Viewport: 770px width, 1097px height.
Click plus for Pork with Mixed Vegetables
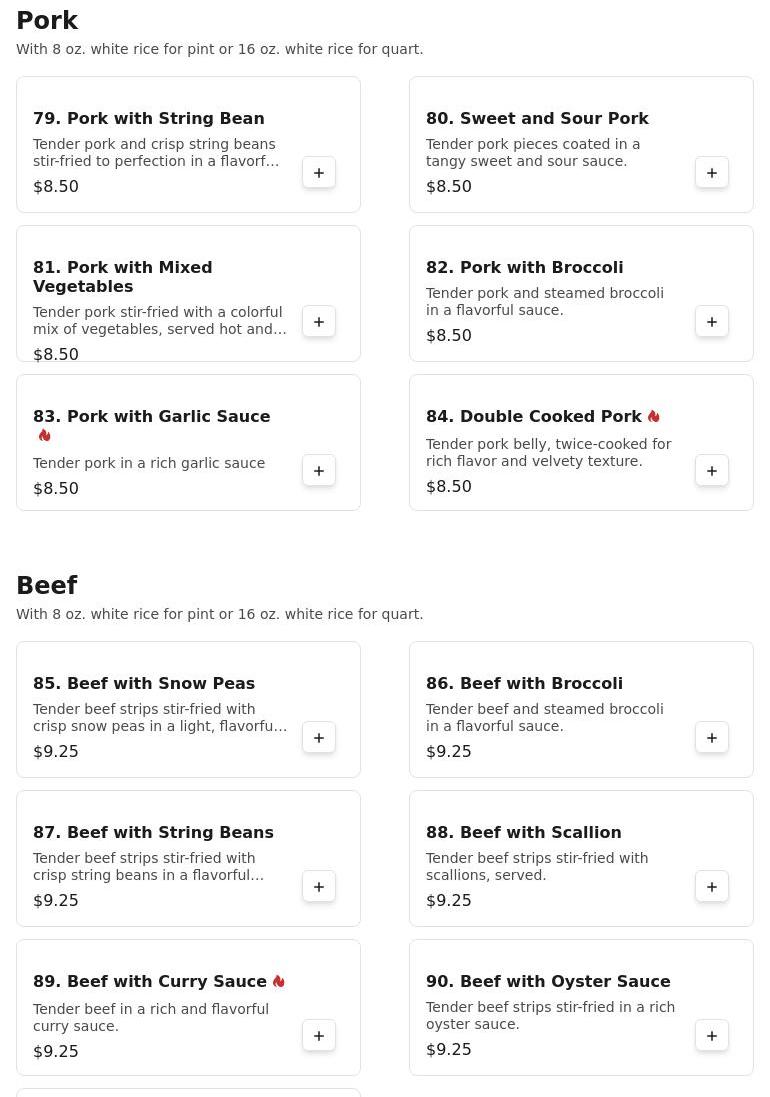319,322
